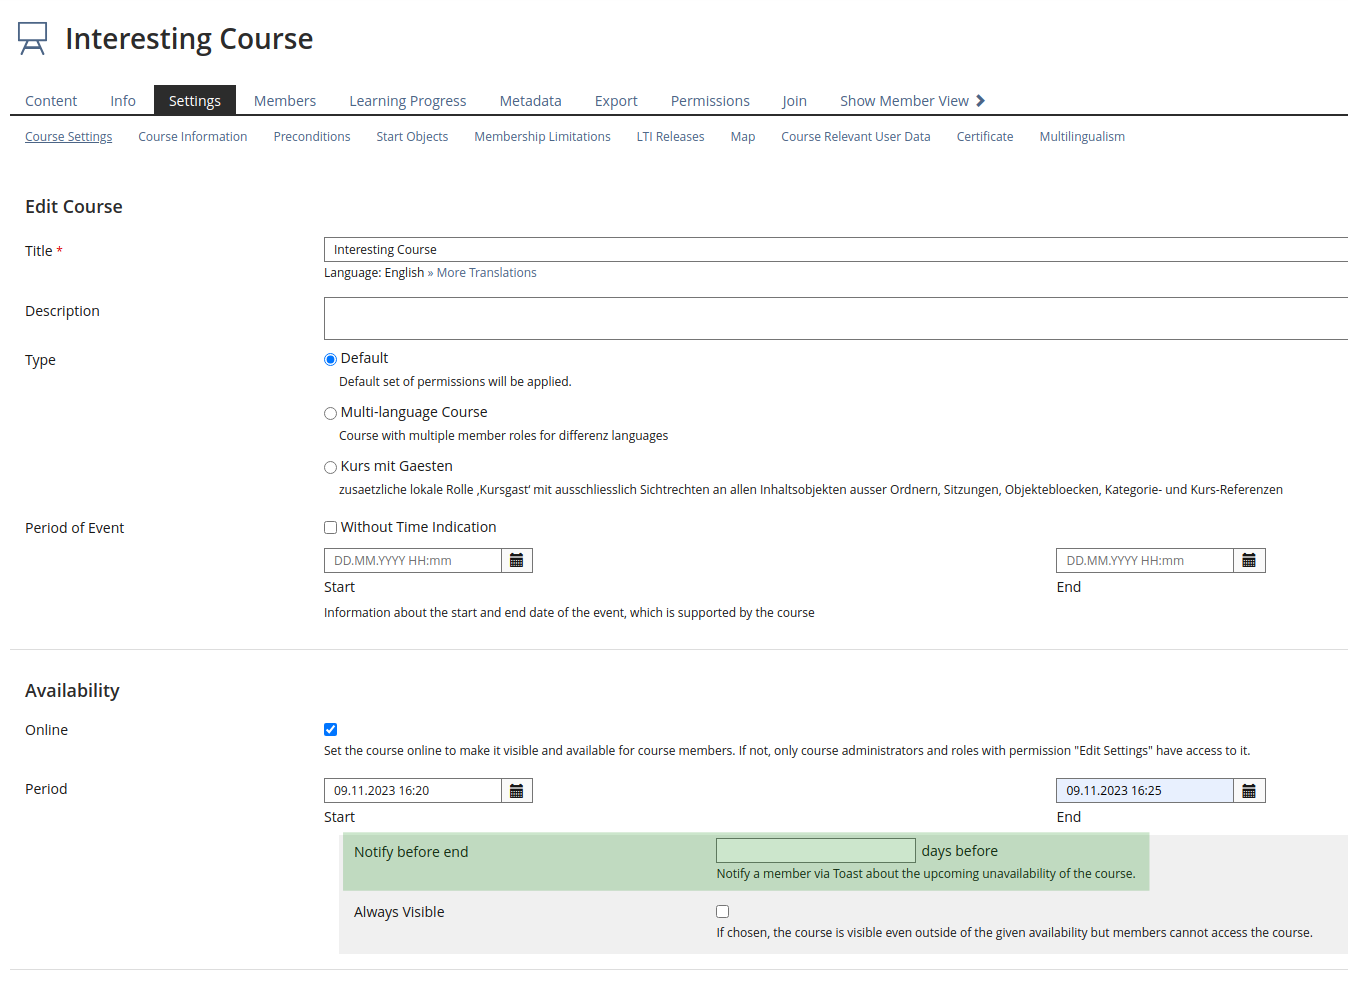The image size is (1348, 984).
Task: Switch to the Members tab
Action: (x=284, y=101)
